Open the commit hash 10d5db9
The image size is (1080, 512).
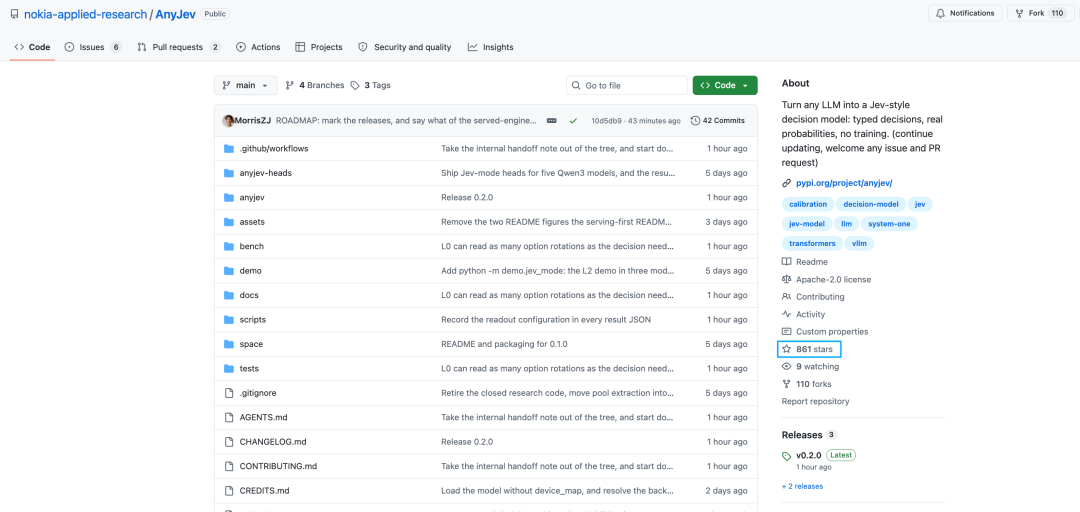(605, 121)
